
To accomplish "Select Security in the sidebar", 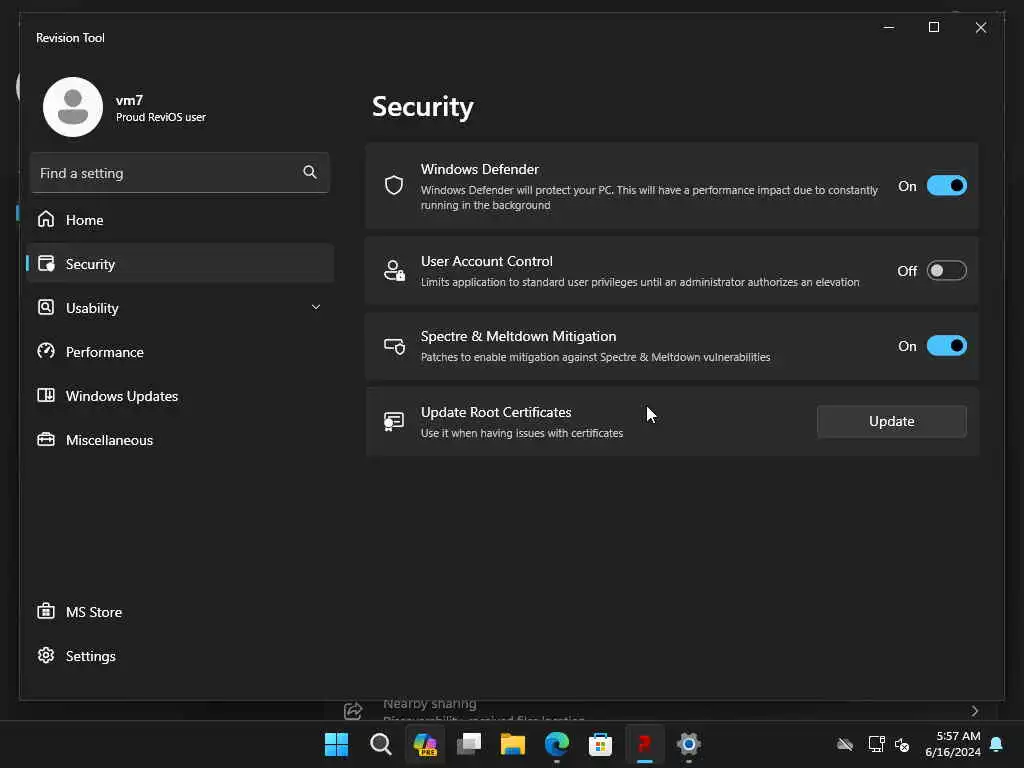I will click(180, 264).
